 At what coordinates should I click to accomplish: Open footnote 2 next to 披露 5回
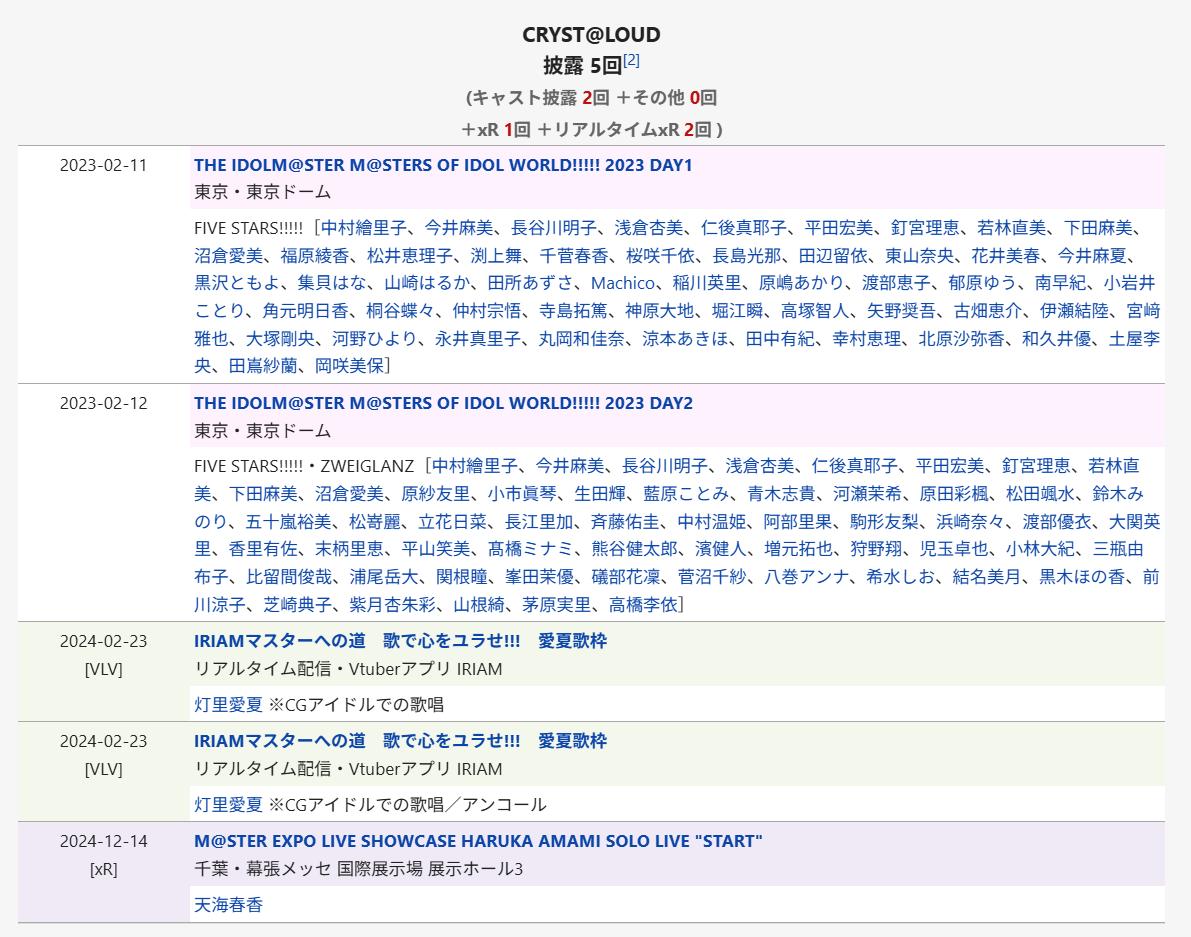[631, 61]
